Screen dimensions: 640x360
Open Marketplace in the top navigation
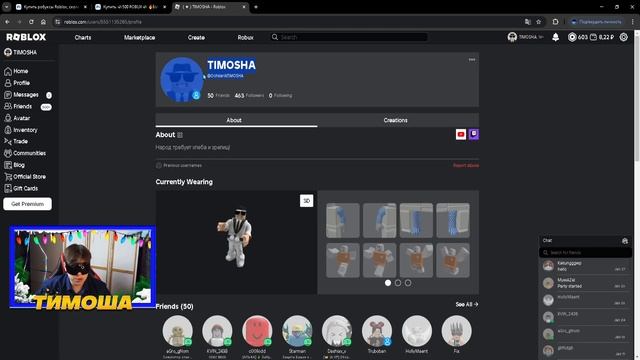140,38
